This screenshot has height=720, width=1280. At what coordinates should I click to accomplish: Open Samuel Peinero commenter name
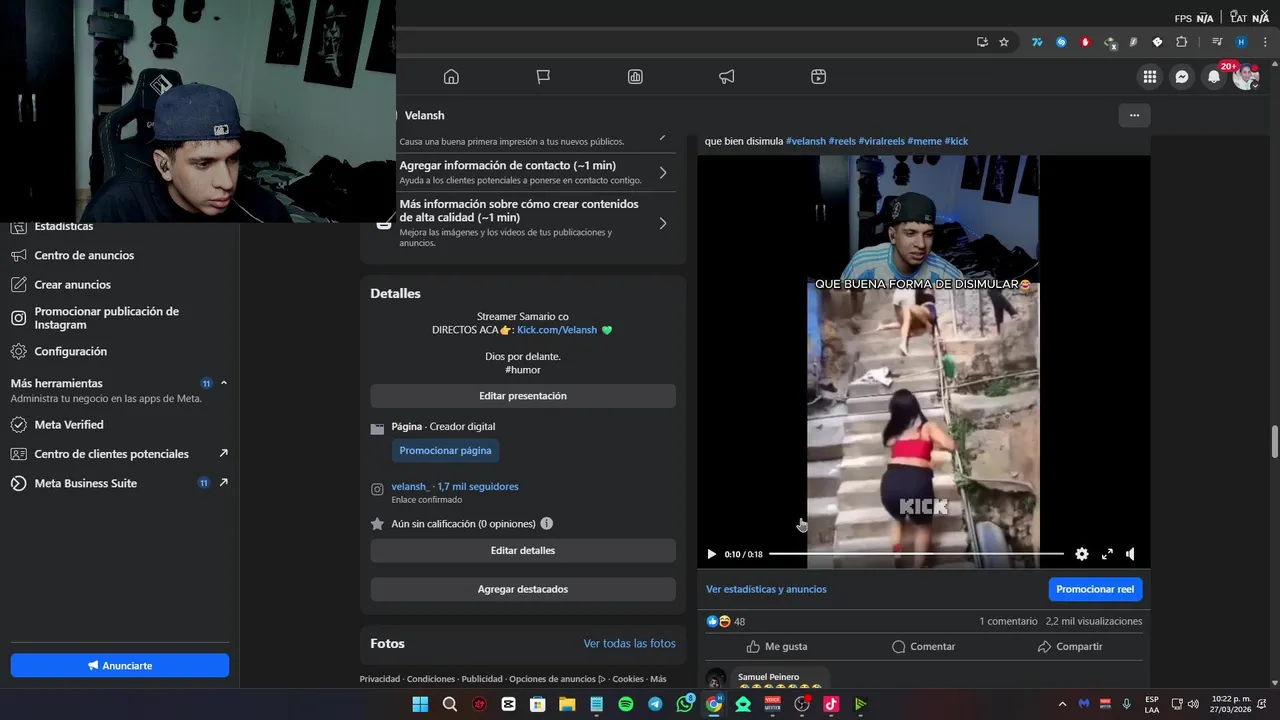click(x=768, y=677)
